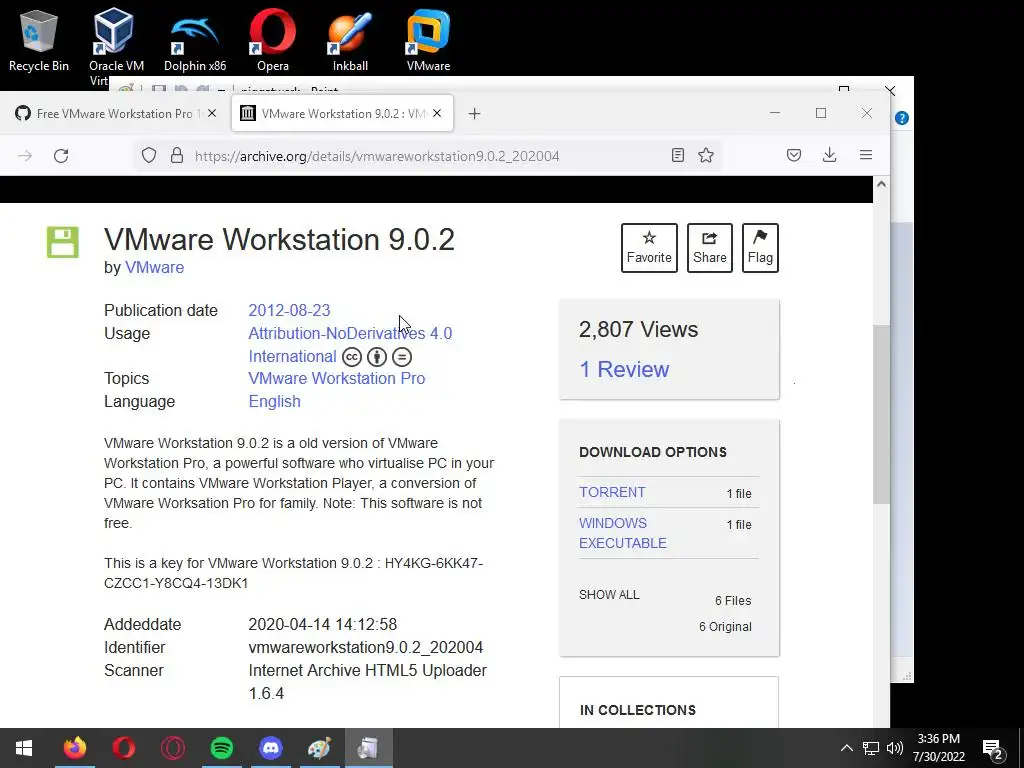This screenshot has width=1024, height=768.
Task: Open the English language link
Action: click(274, 401)
